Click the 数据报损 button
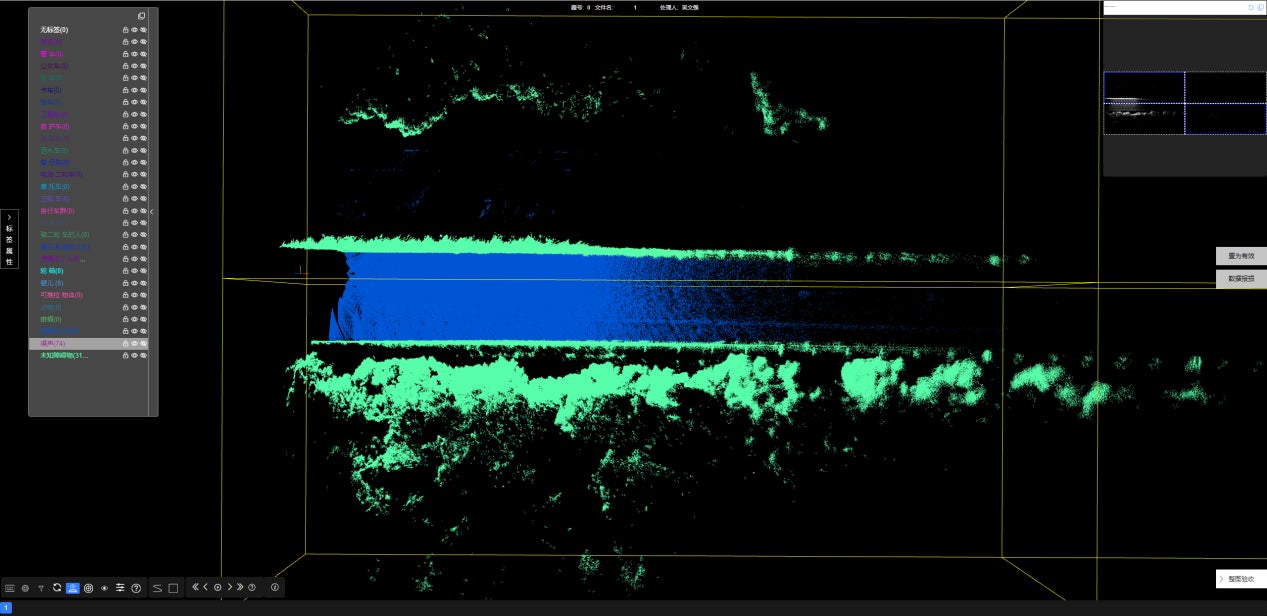The image size is (1267, 616). (x=1241, y=279)
